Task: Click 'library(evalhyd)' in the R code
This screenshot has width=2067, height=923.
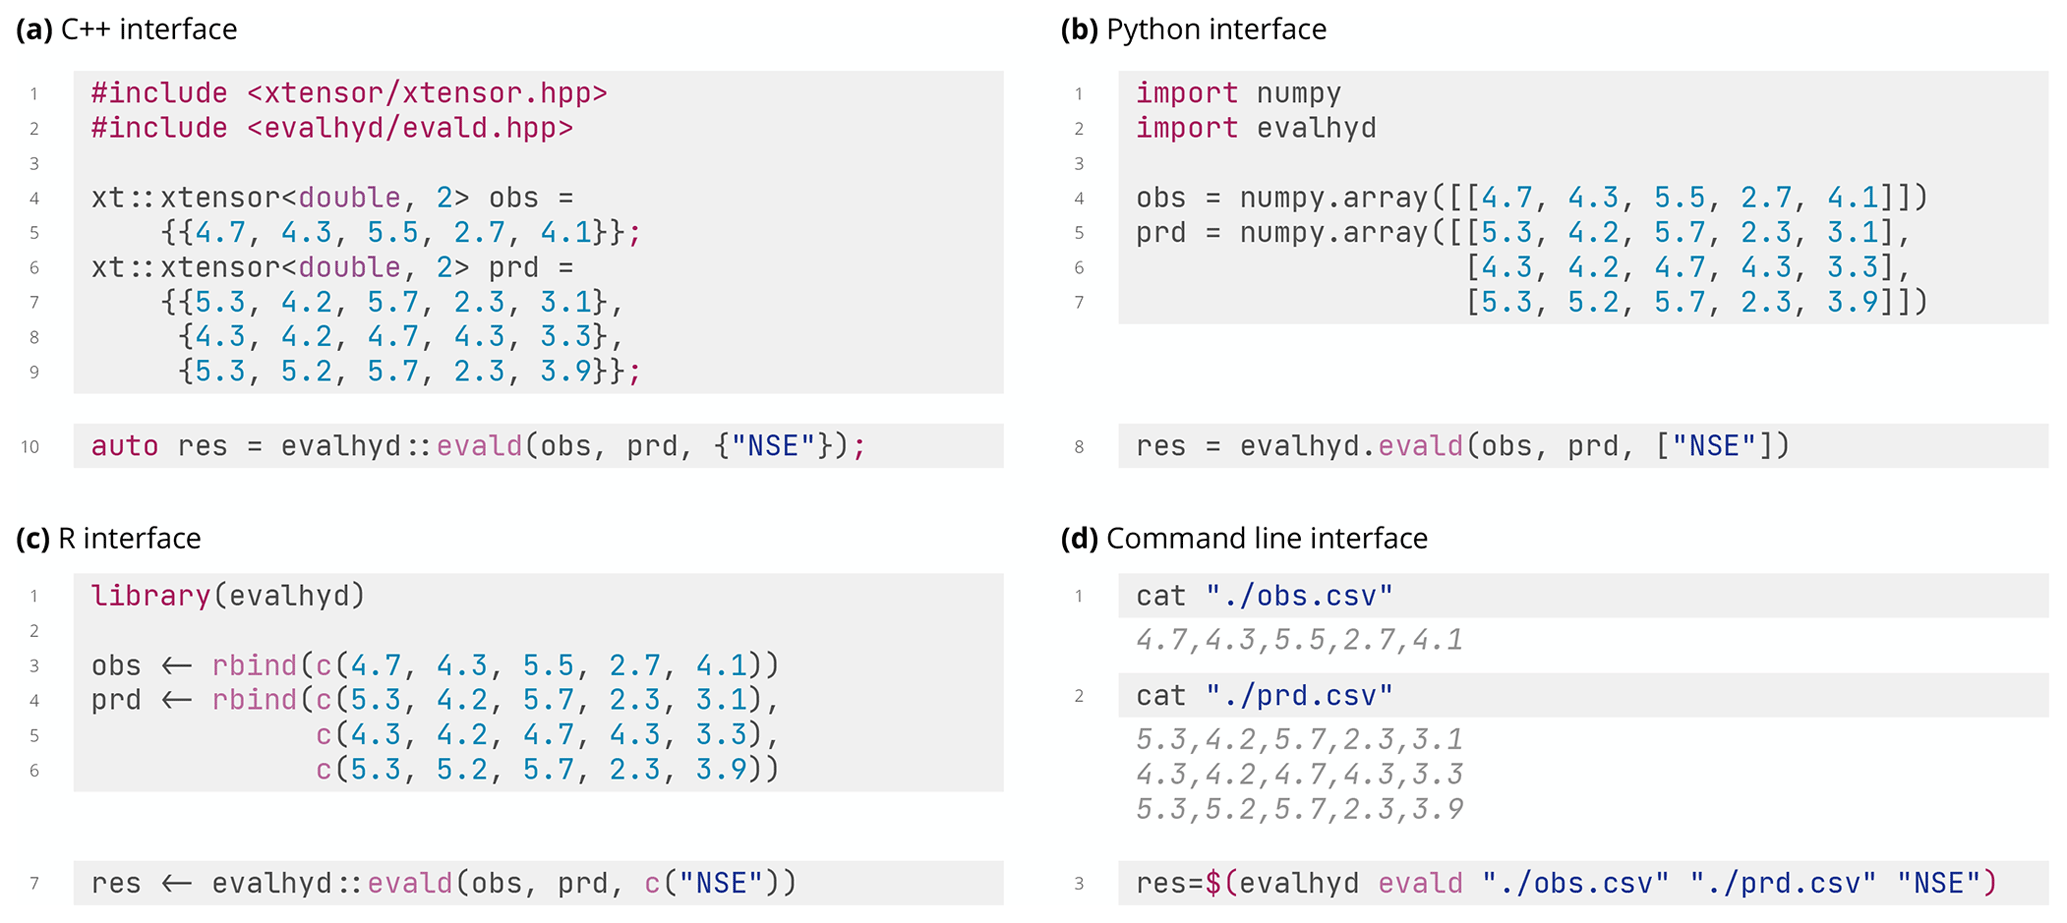Action: (228, 597)
